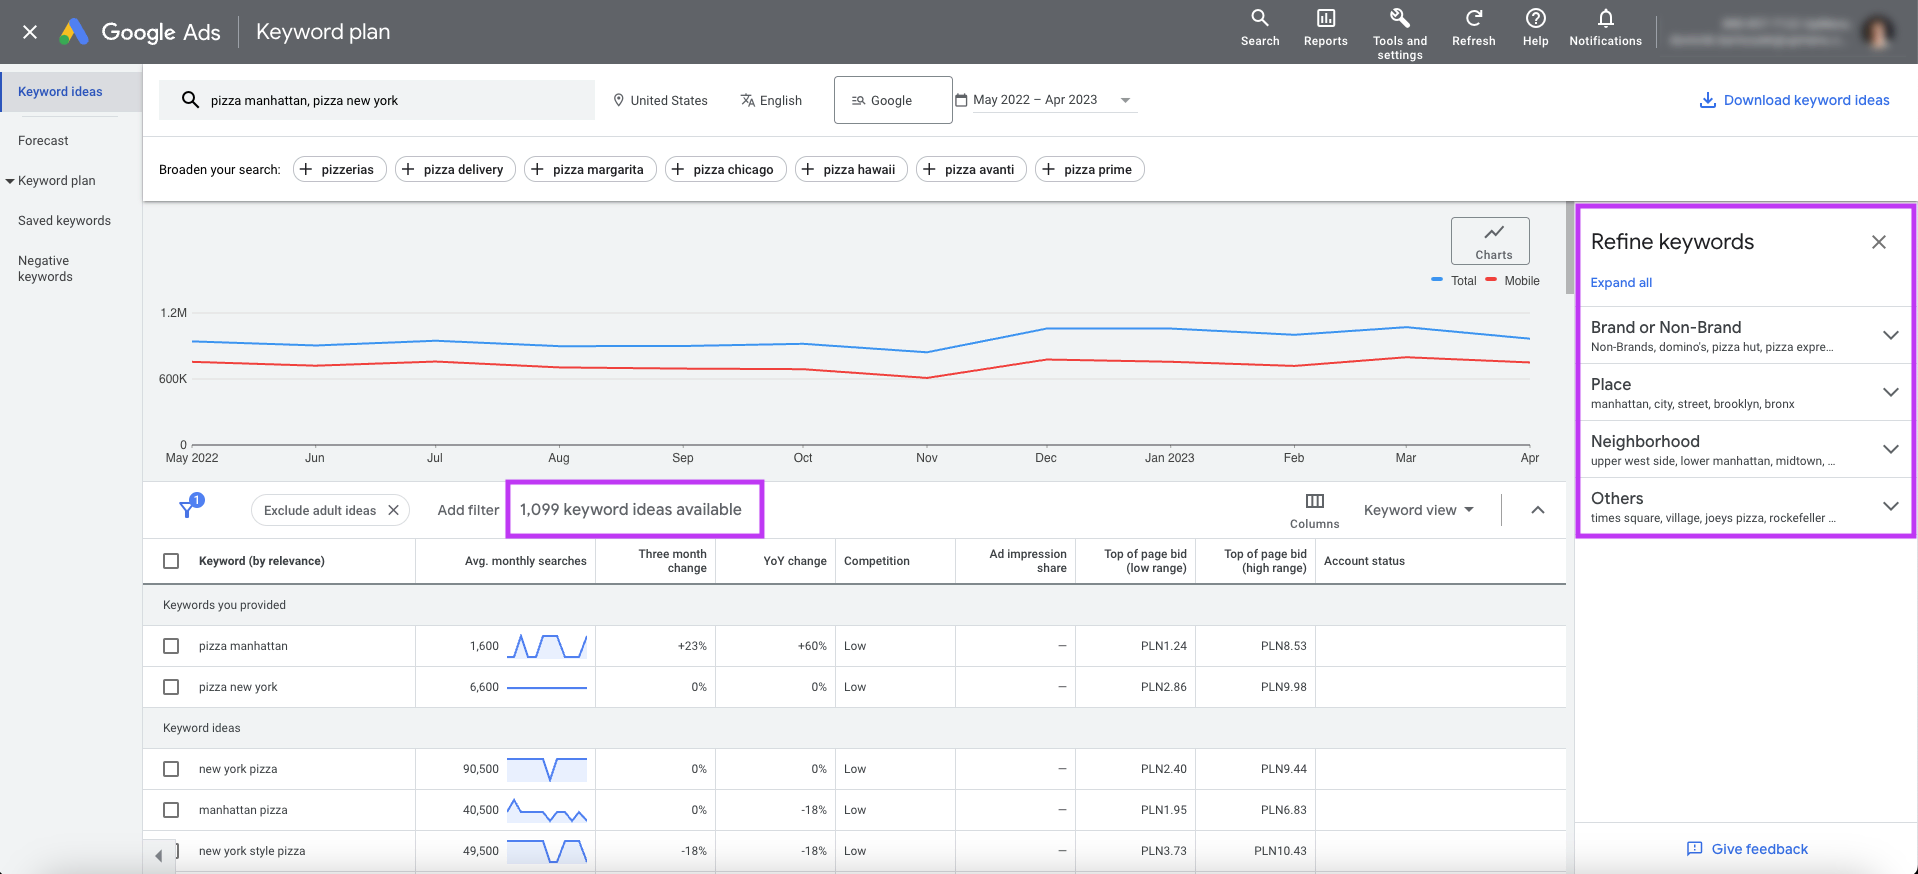This screenshot has height=874, width=1918.
Task: Open the Columns selector icon
Action: coord(1315,501)
